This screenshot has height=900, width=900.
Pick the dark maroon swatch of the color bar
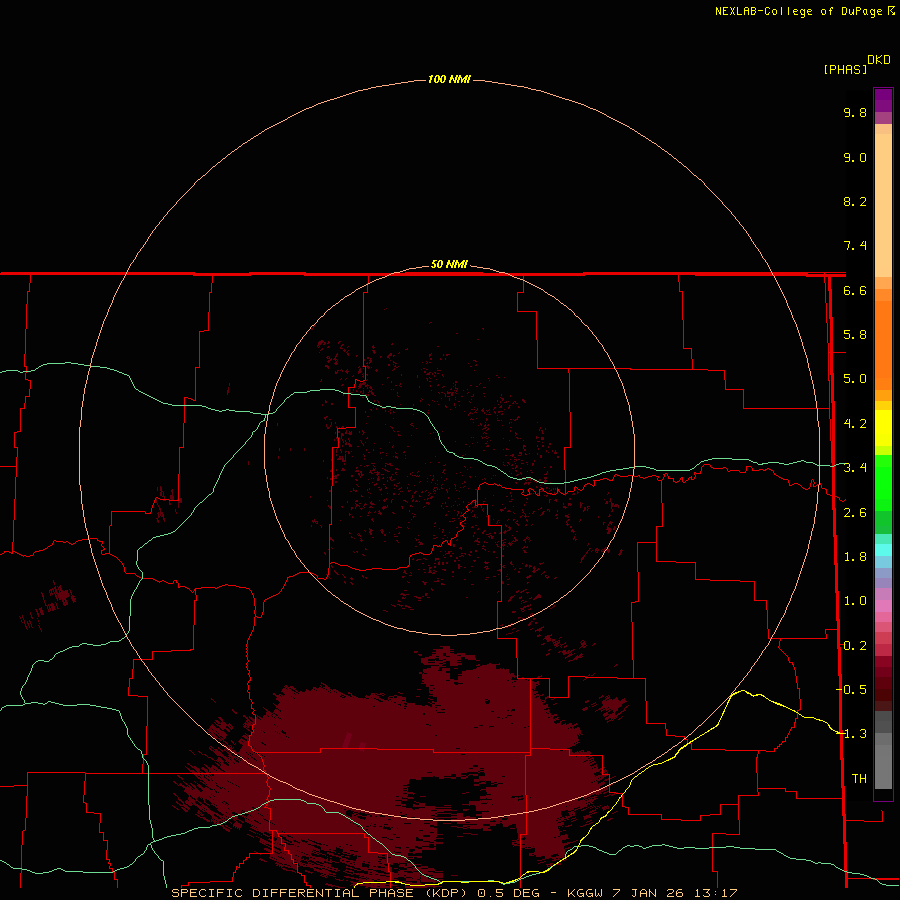point(883,683)
